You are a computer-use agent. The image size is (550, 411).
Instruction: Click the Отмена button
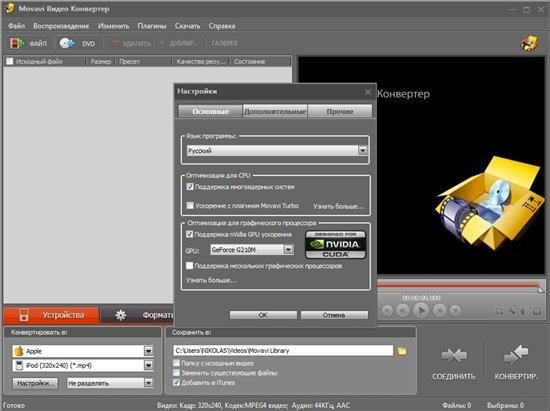(x=334, y=315)
